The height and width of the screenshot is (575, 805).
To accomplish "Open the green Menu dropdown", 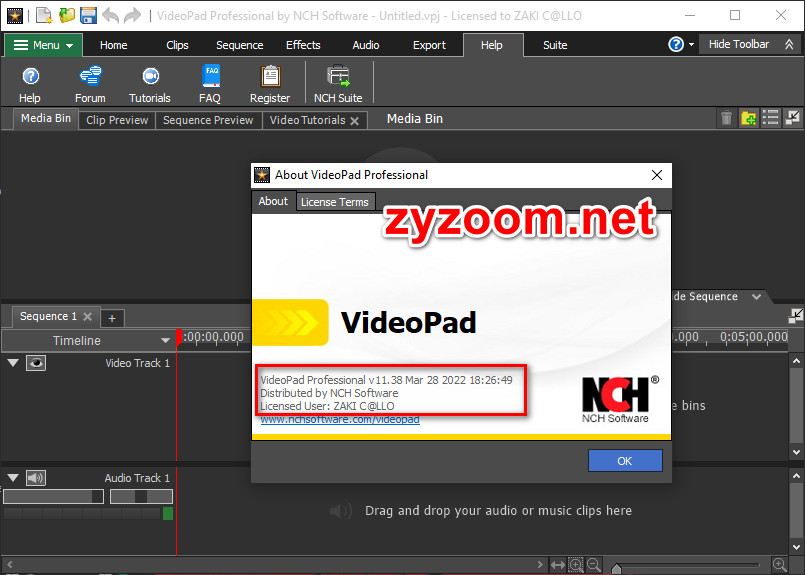I will click(44, 45).
